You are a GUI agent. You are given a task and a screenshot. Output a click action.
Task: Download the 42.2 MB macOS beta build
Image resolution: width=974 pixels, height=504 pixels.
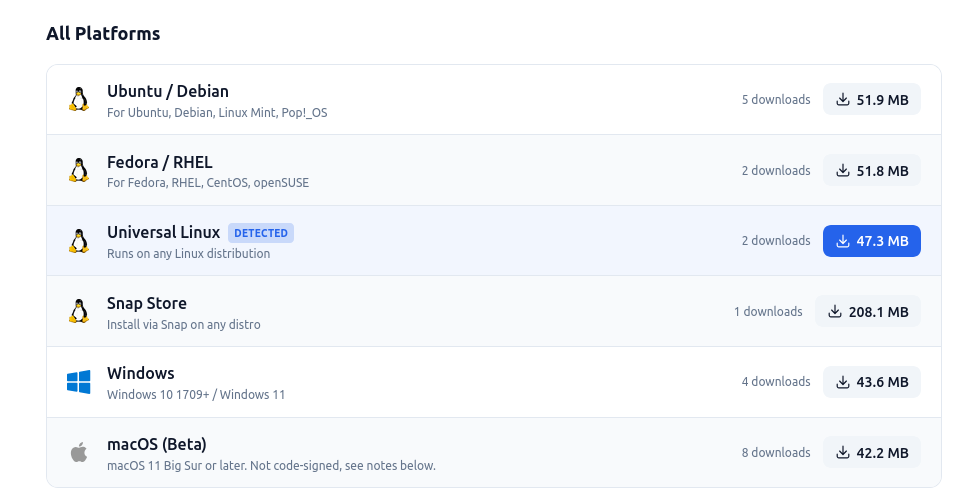[871, 453]
